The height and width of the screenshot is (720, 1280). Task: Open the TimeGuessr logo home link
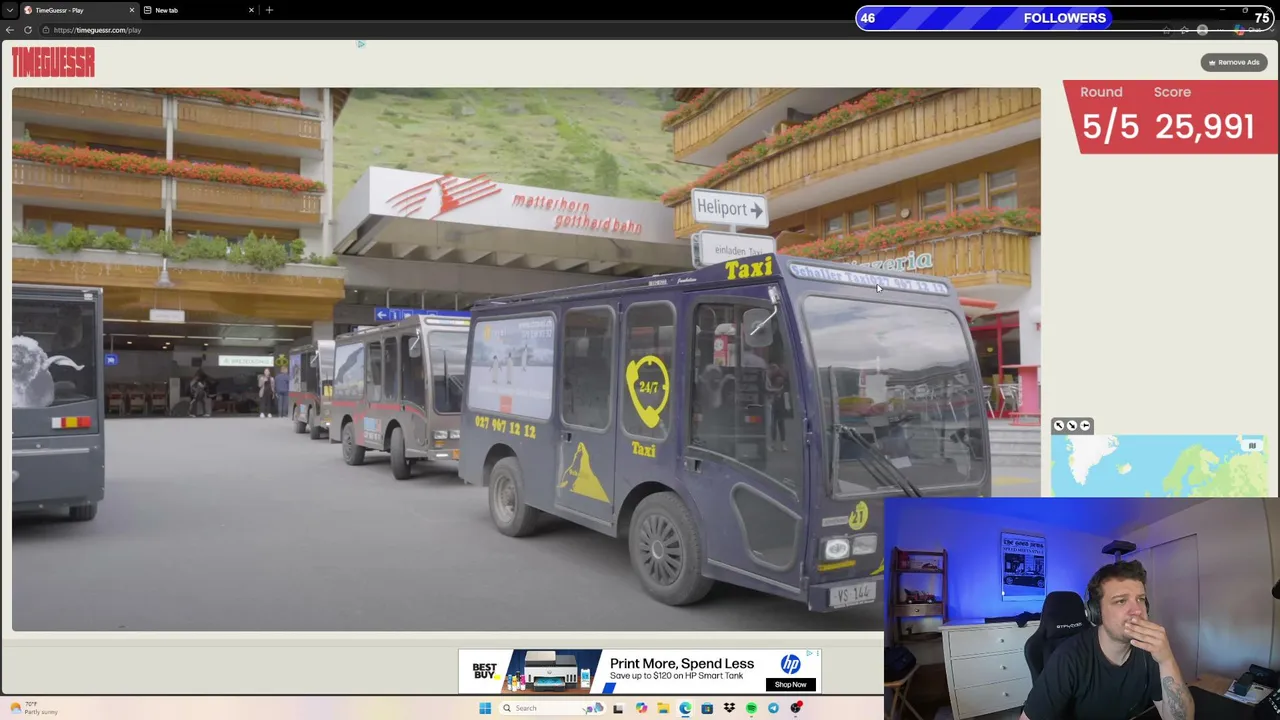point(53,62)
